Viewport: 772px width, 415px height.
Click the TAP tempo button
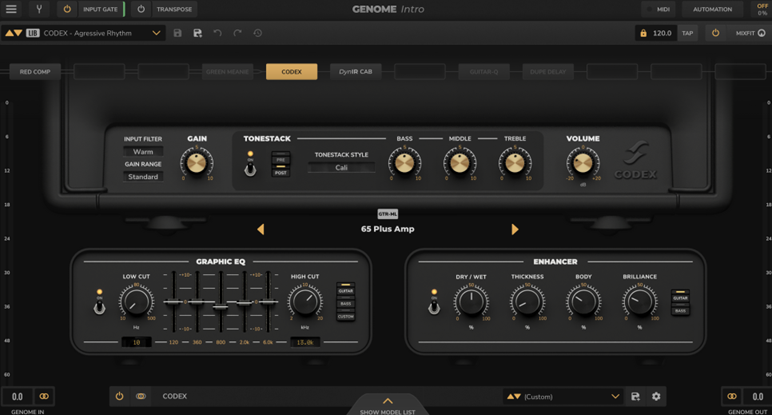pos(687,33)
